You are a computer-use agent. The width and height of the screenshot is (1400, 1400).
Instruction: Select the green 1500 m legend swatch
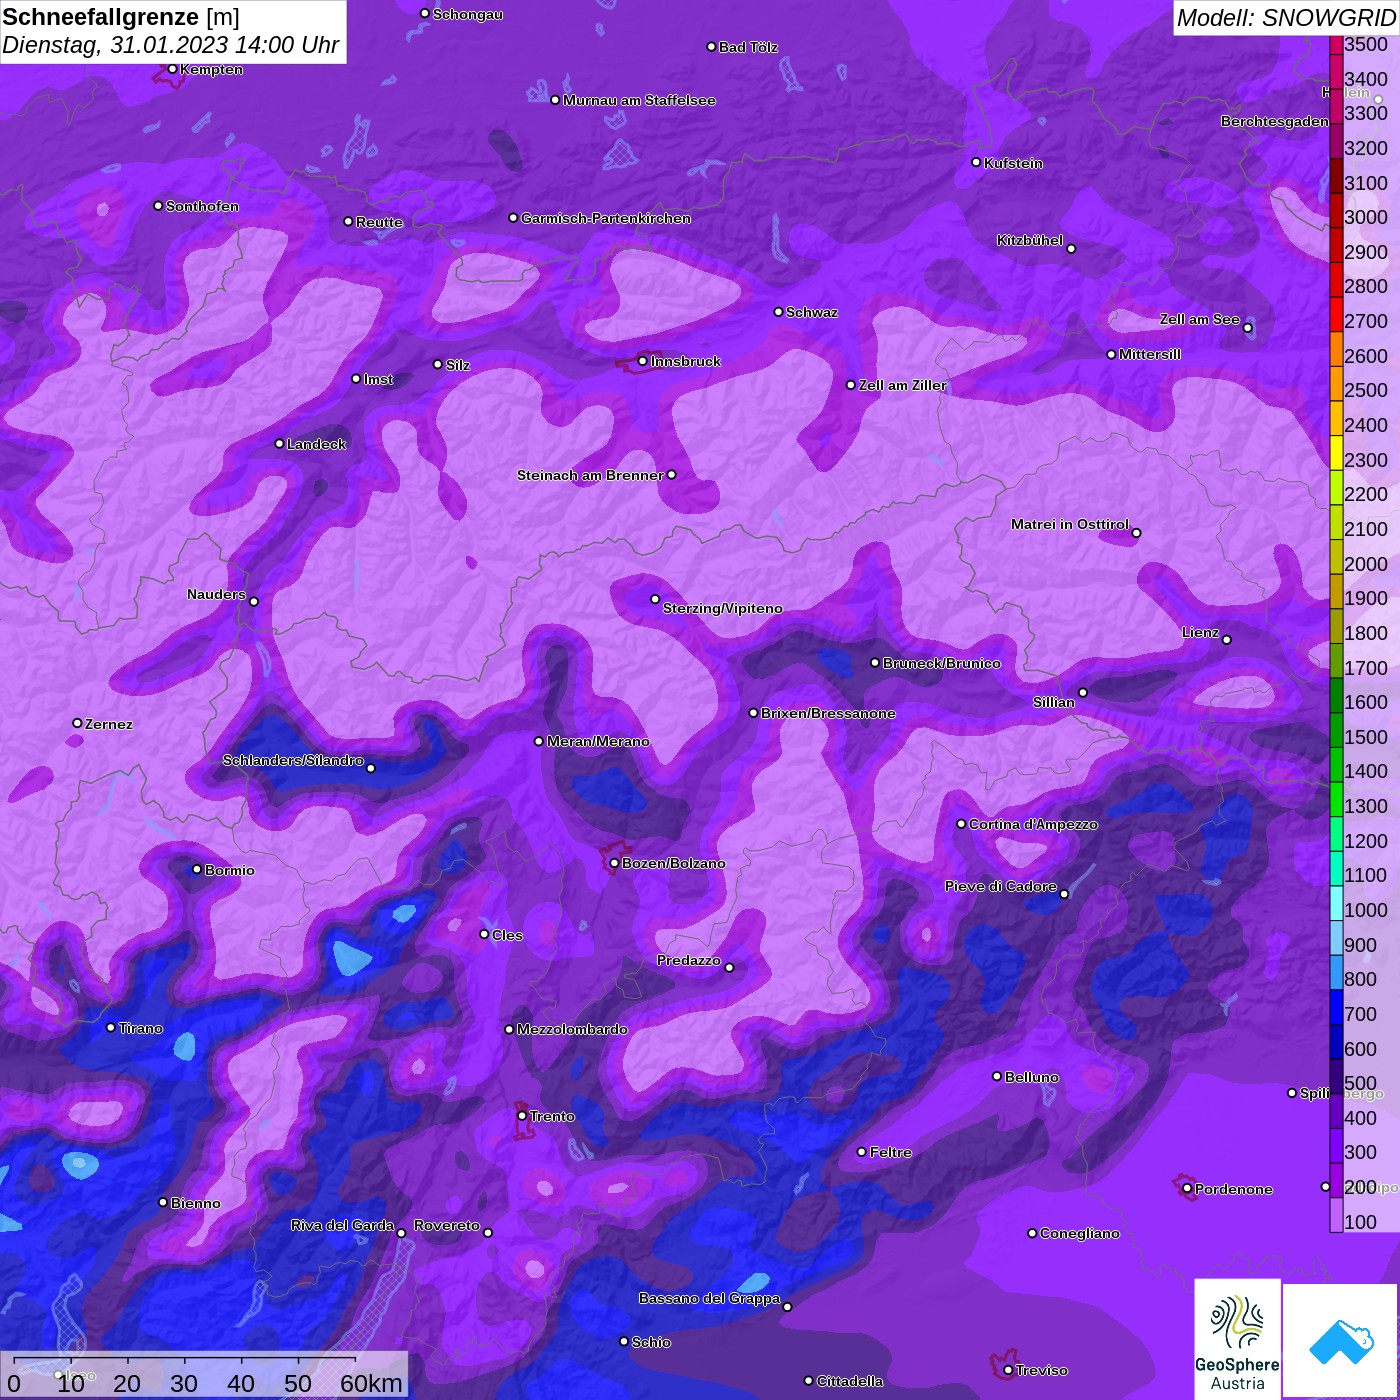point(1336,729)
